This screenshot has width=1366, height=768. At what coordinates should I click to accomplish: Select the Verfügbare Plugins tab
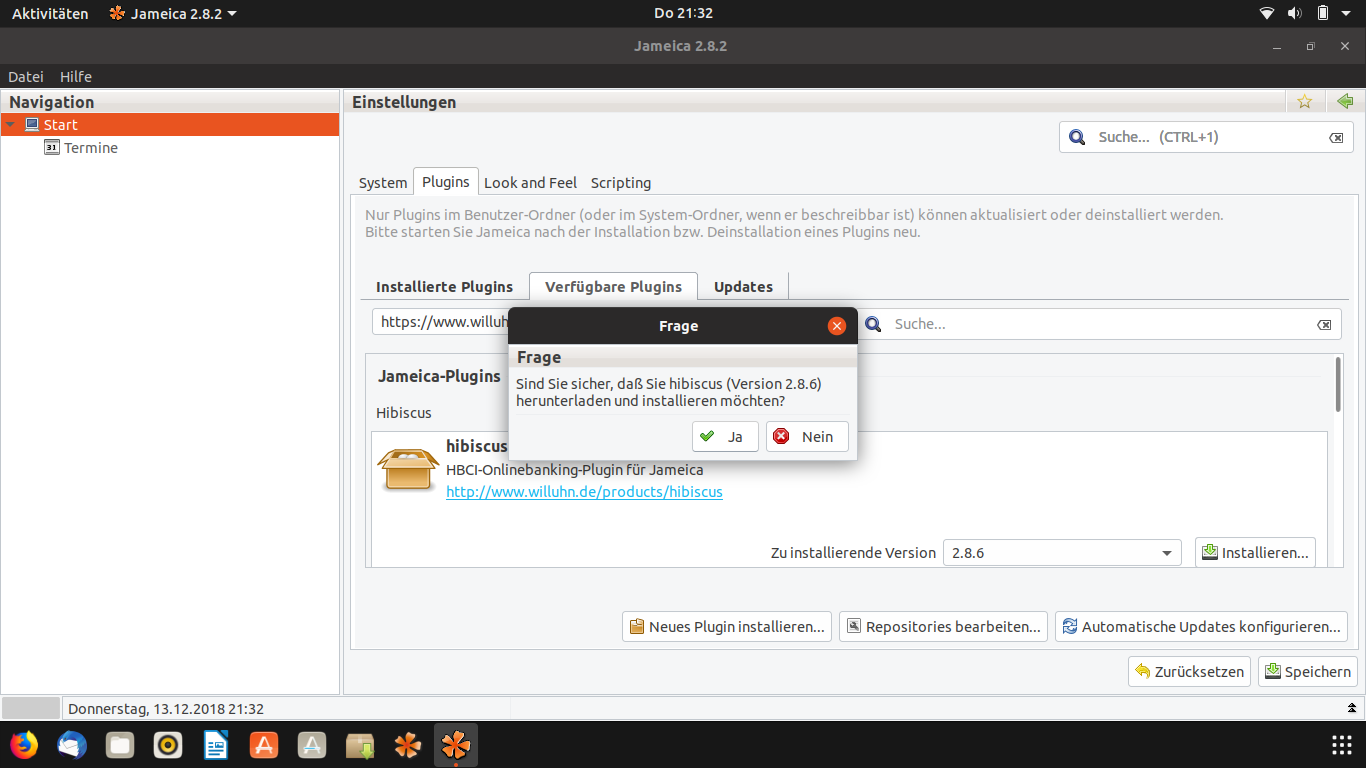click(x=614, y=286)
